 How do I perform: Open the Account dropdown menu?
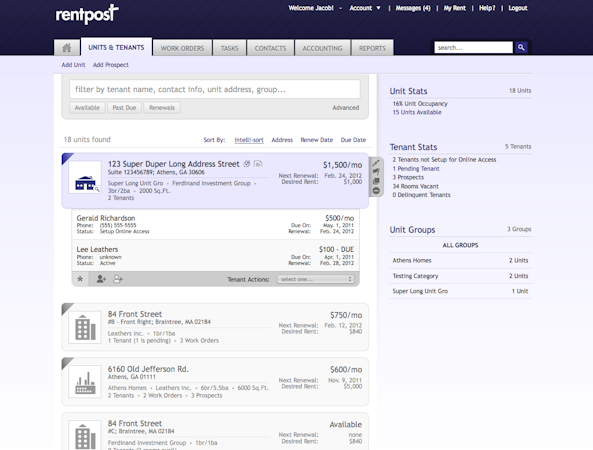(x=365, y=8)
